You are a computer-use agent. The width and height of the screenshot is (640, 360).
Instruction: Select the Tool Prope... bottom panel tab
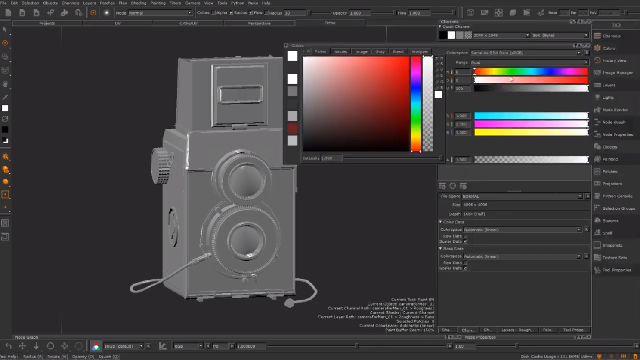tap(574, 330)
